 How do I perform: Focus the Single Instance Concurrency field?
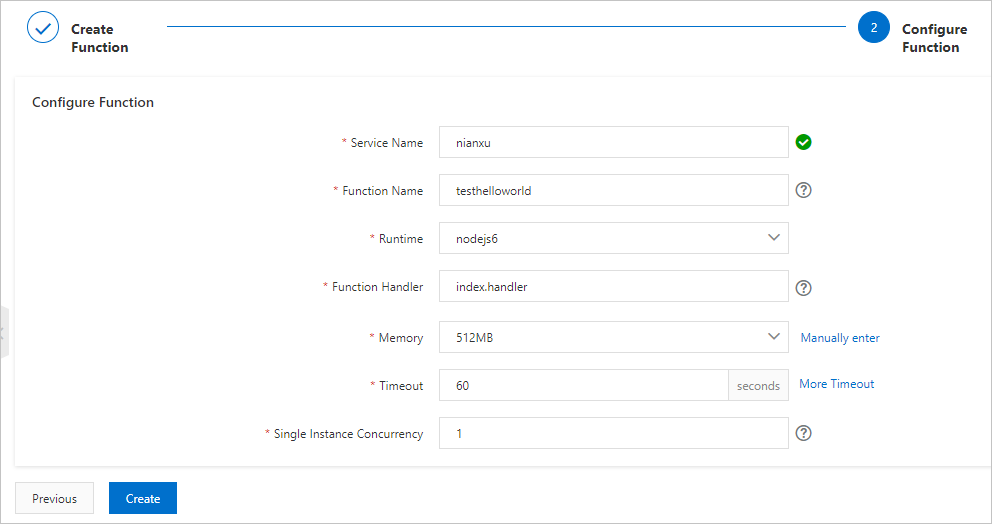613,433
